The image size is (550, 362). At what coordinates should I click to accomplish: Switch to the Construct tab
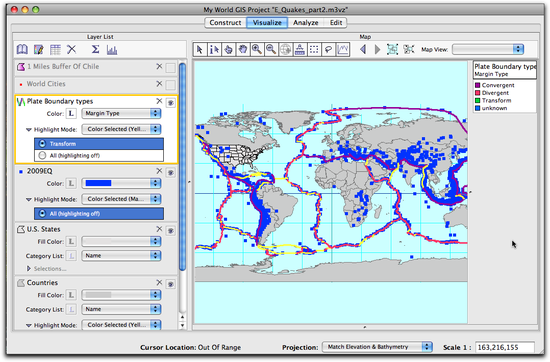226,23
